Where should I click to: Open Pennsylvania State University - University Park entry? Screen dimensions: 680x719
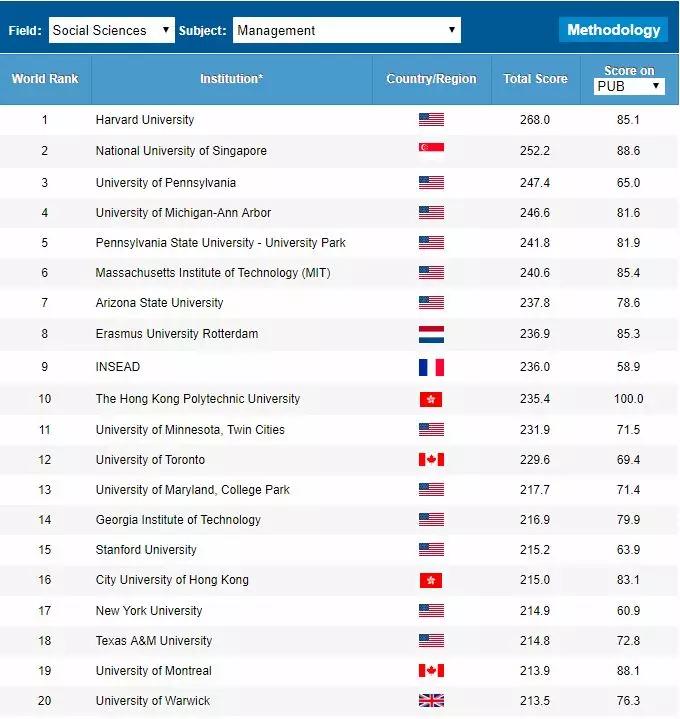[221, 243]
